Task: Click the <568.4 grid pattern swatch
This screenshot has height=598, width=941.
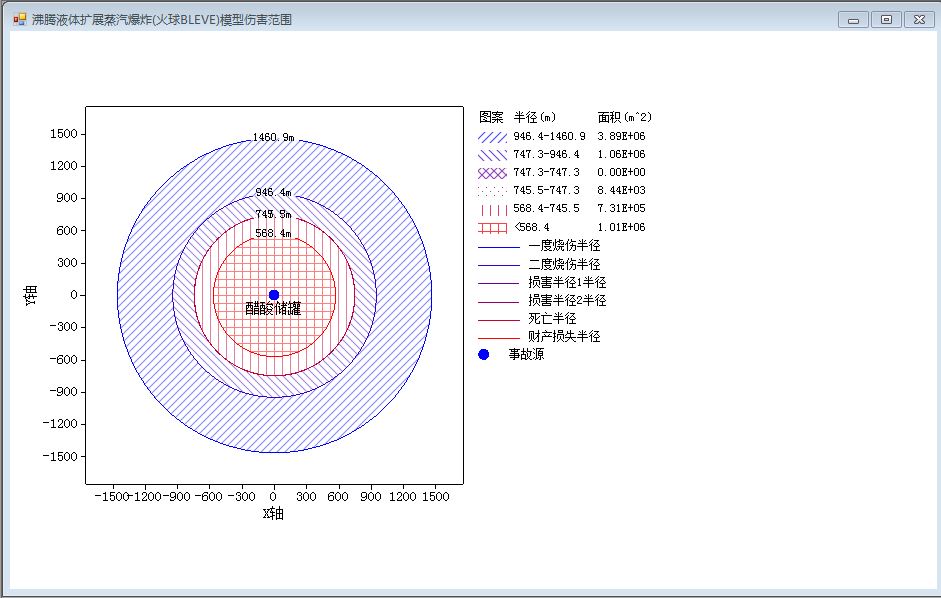Action: tap(492, 228)
